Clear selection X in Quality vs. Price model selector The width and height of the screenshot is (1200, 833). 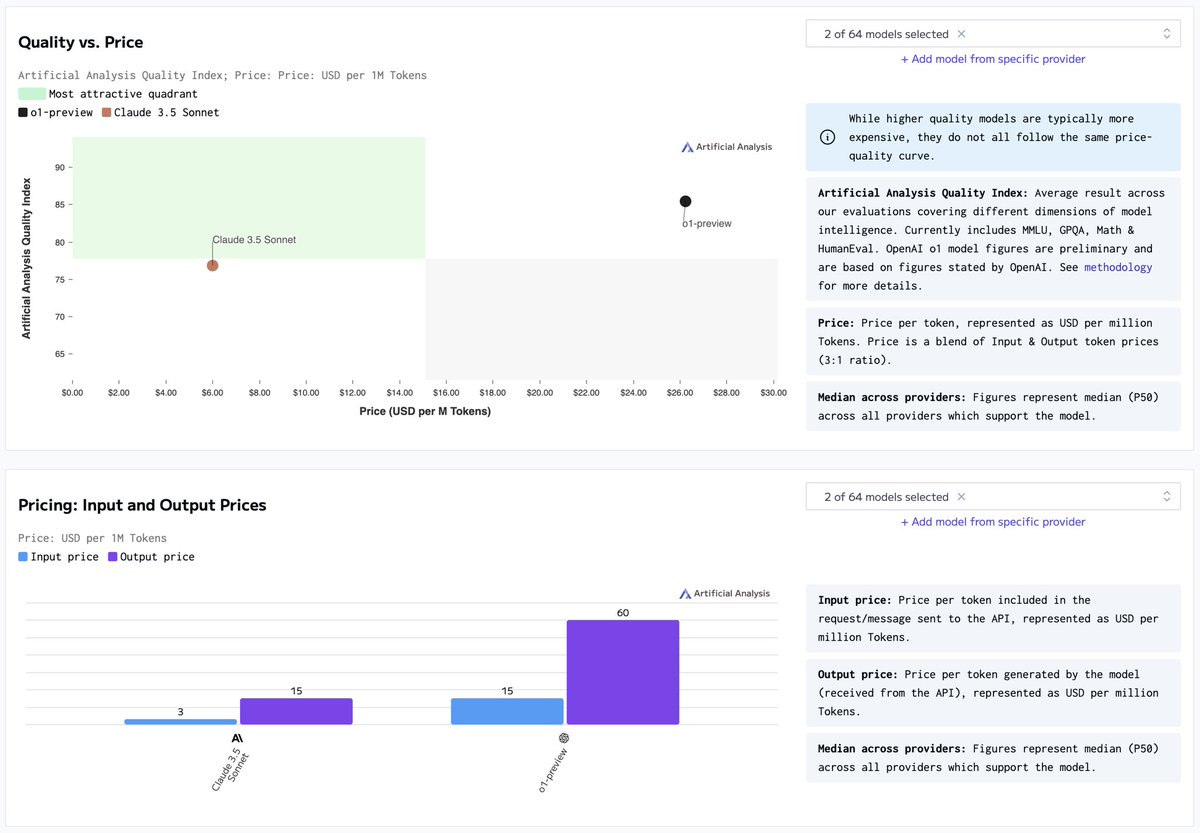(x=962, y=34)
